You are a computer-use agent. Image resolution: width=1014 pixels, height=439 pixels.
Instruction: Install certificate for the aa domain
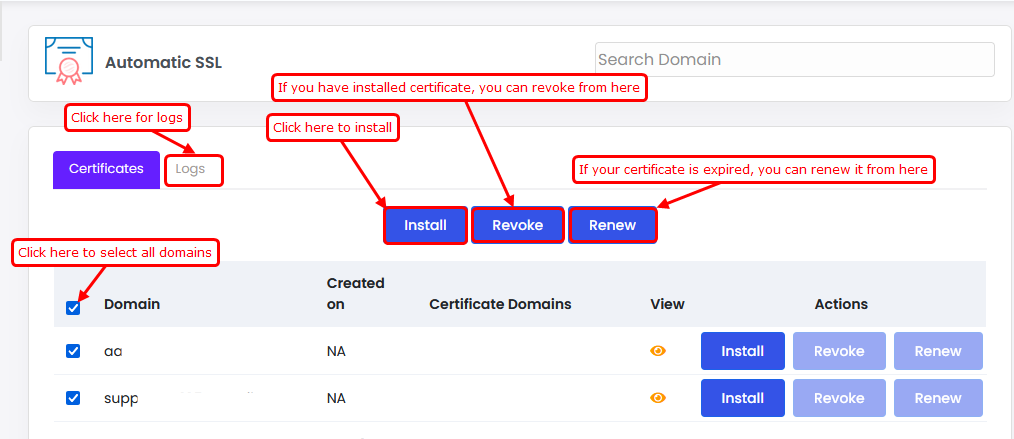click(x=742, y=351)
